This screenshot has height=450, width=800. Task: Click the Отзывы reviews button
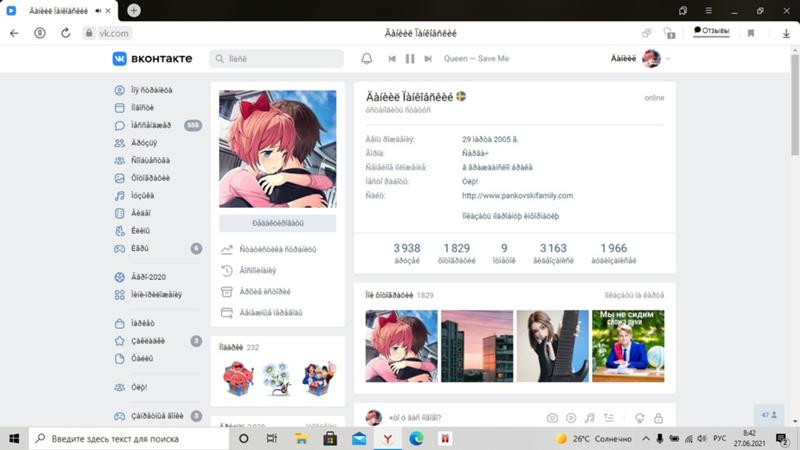(711, 31)
